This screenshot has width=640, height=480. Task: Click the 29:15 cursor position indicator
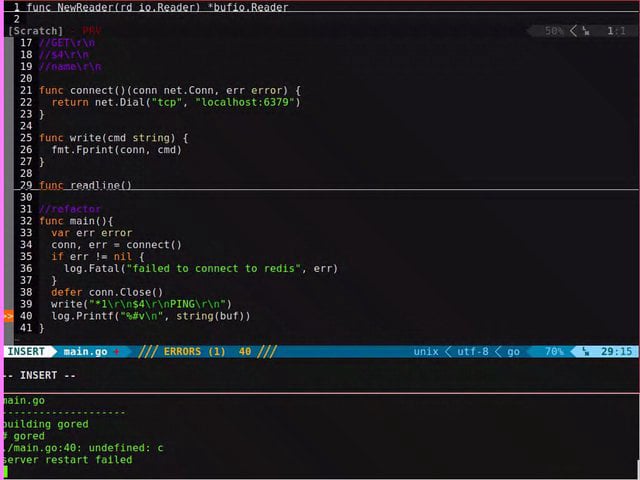point(616,352)
